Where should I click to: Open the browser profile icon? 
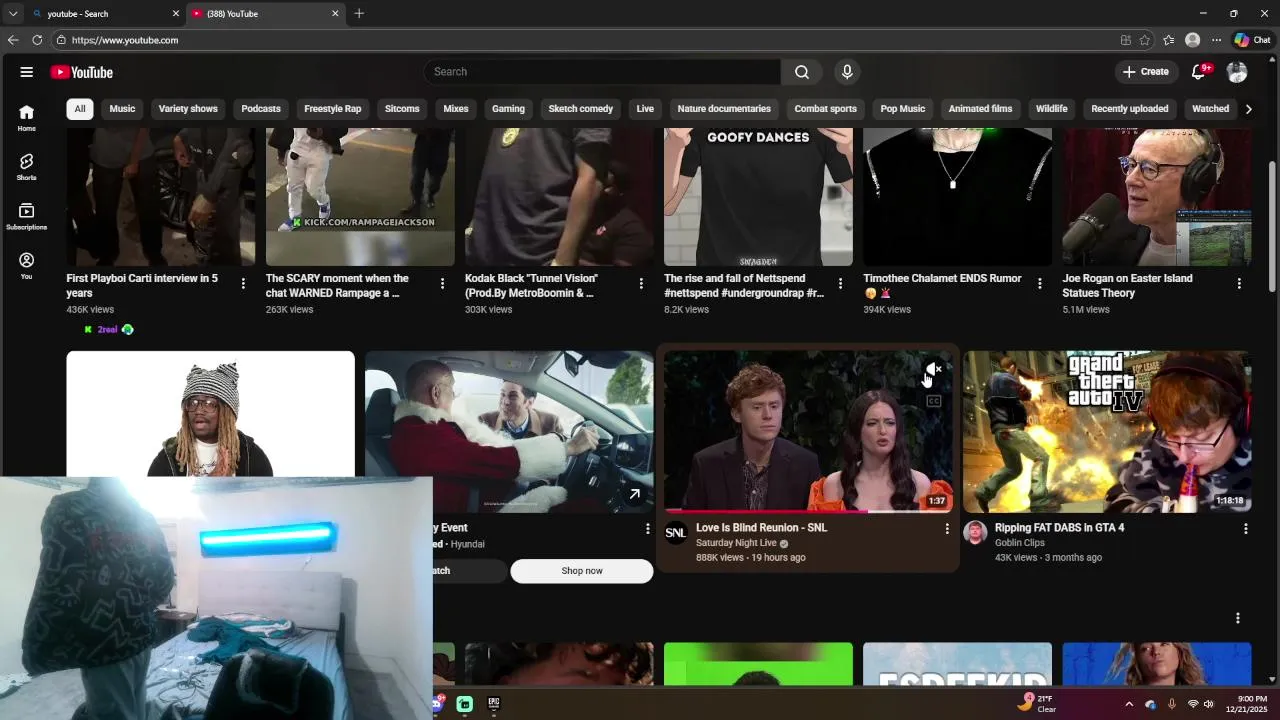click(x=1192, y=40)
